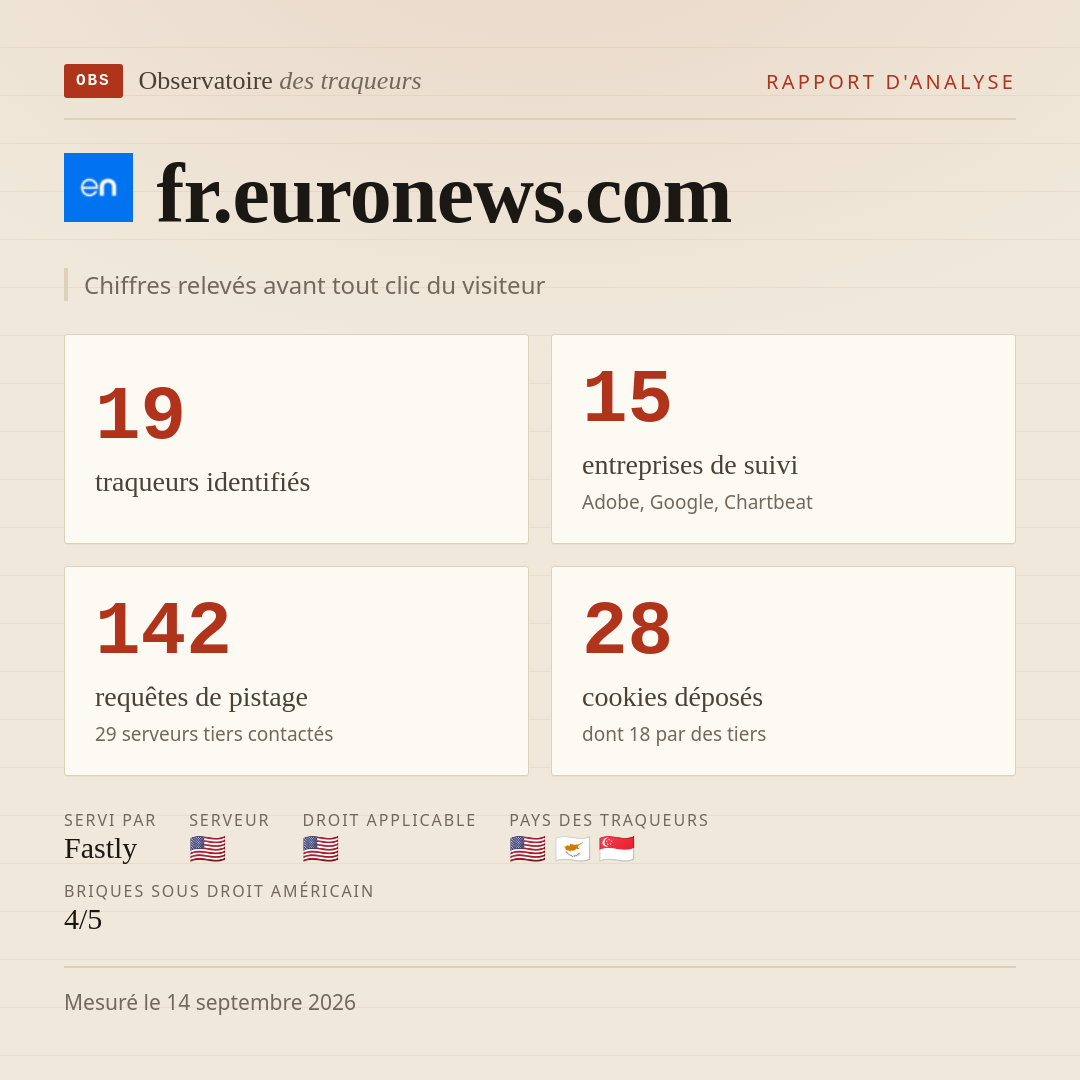This screenshot has width=1080, height=1080.
Task: Click the US flag under Pays des traqueurs
Action: click(528, 849)
